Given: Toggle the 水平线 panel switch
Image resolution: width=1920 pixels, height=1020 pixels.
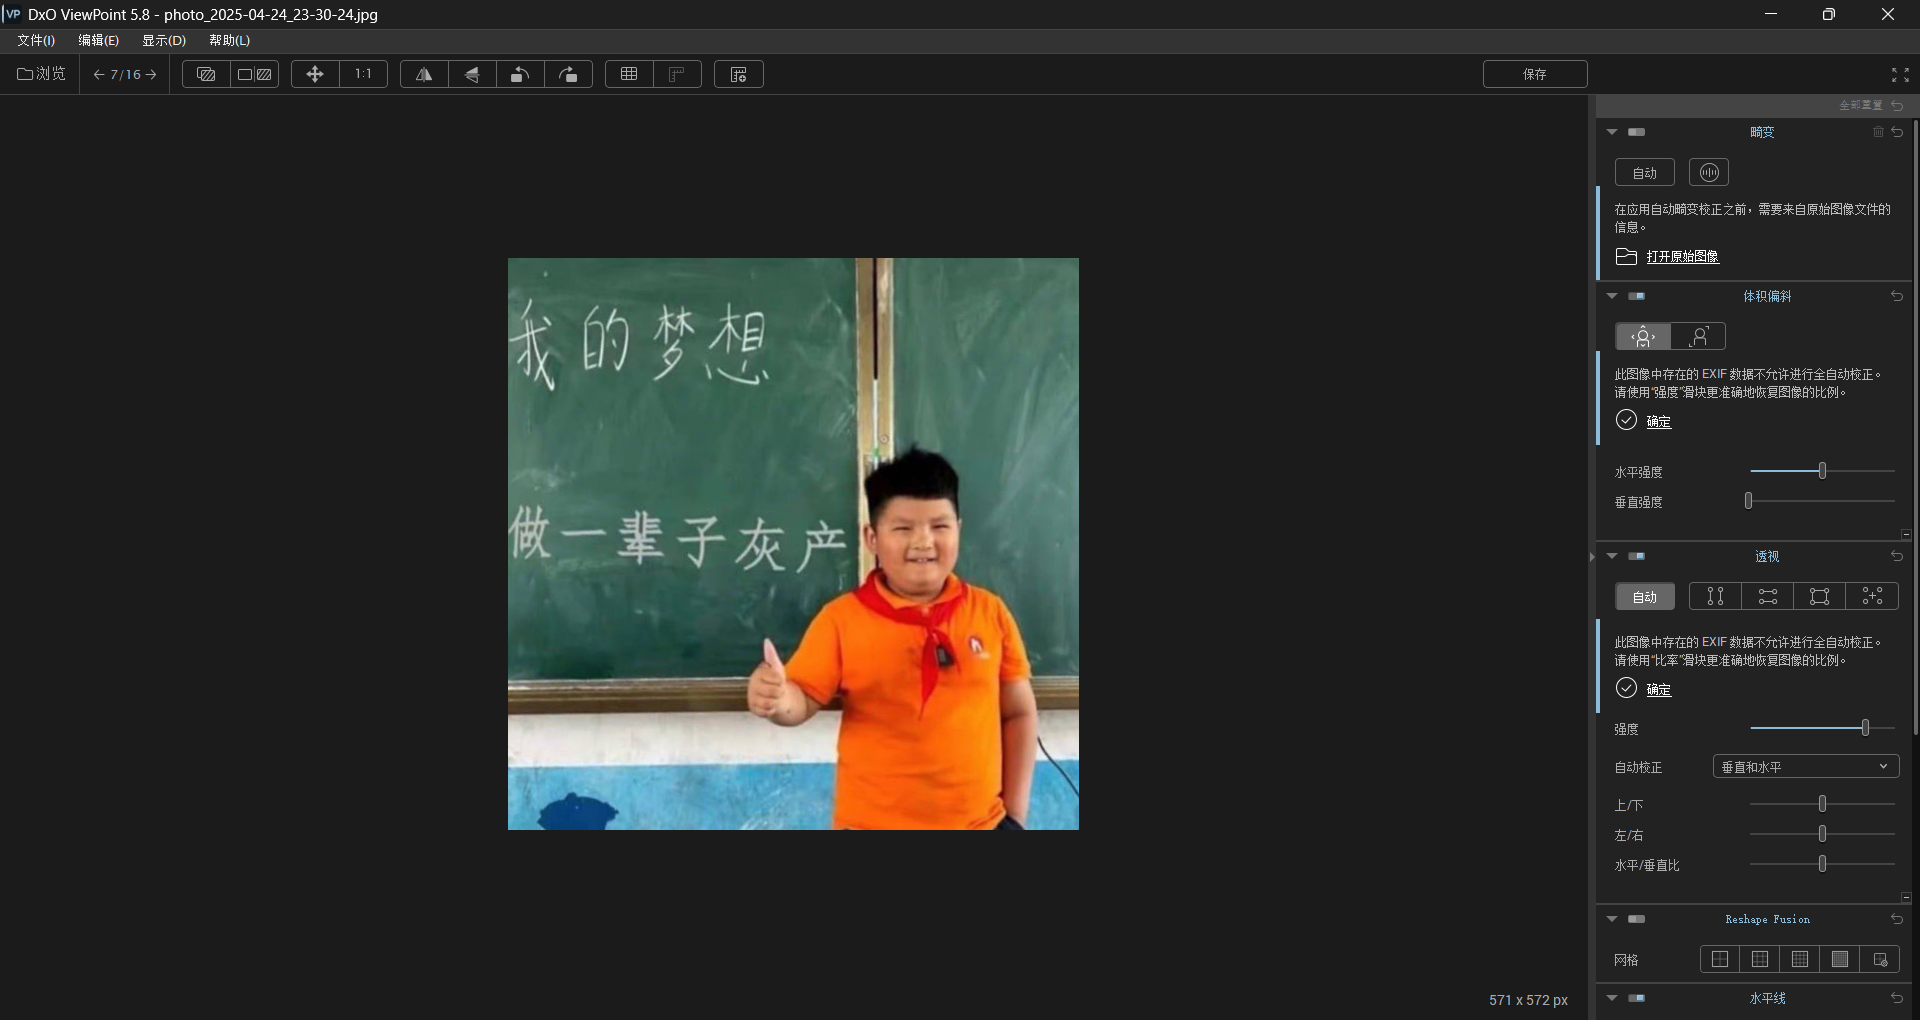Looking at the screenshot, I should click(1639, 998).
